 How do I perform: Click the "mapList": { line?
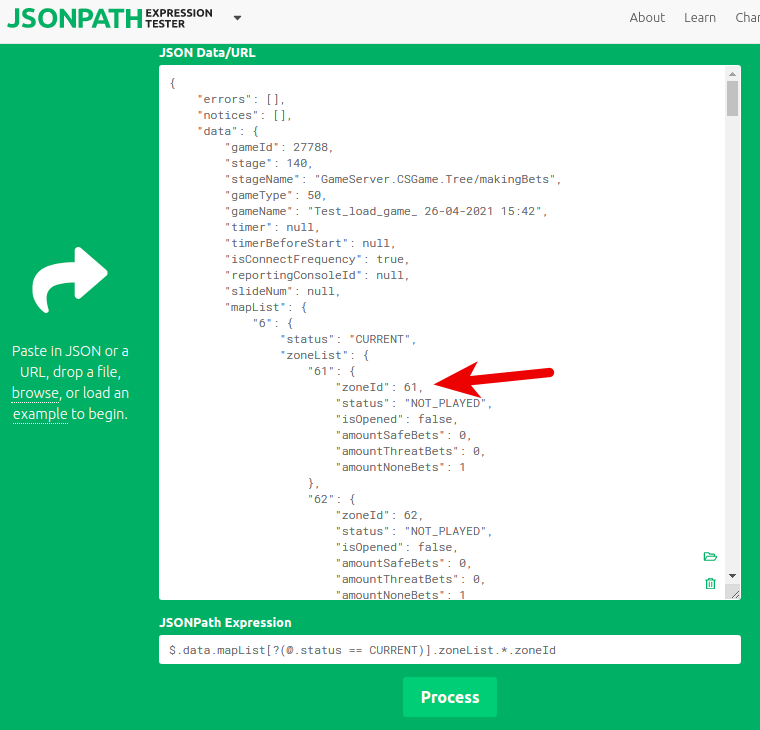[x=266, y=307]
